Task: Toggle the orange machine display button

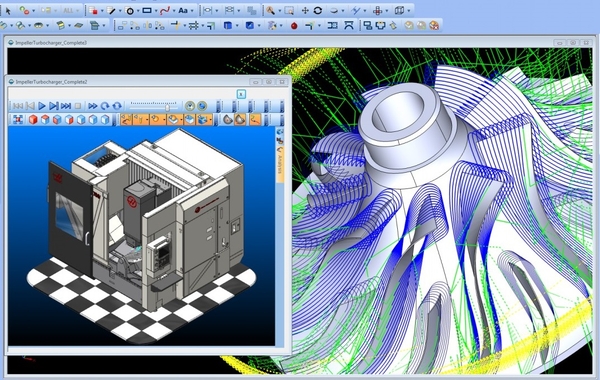Action: [x=202, y=120]
